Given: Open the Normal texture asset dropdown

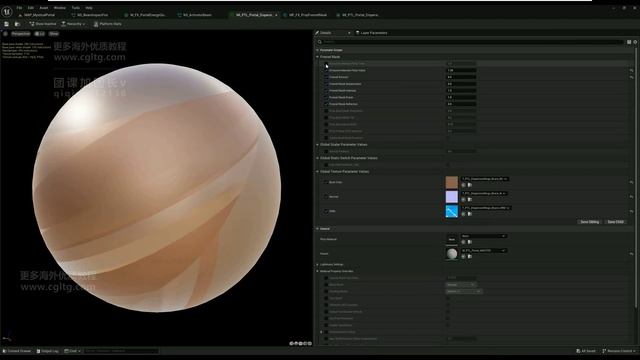Looking at the screenshot, I should click(484, 193).
